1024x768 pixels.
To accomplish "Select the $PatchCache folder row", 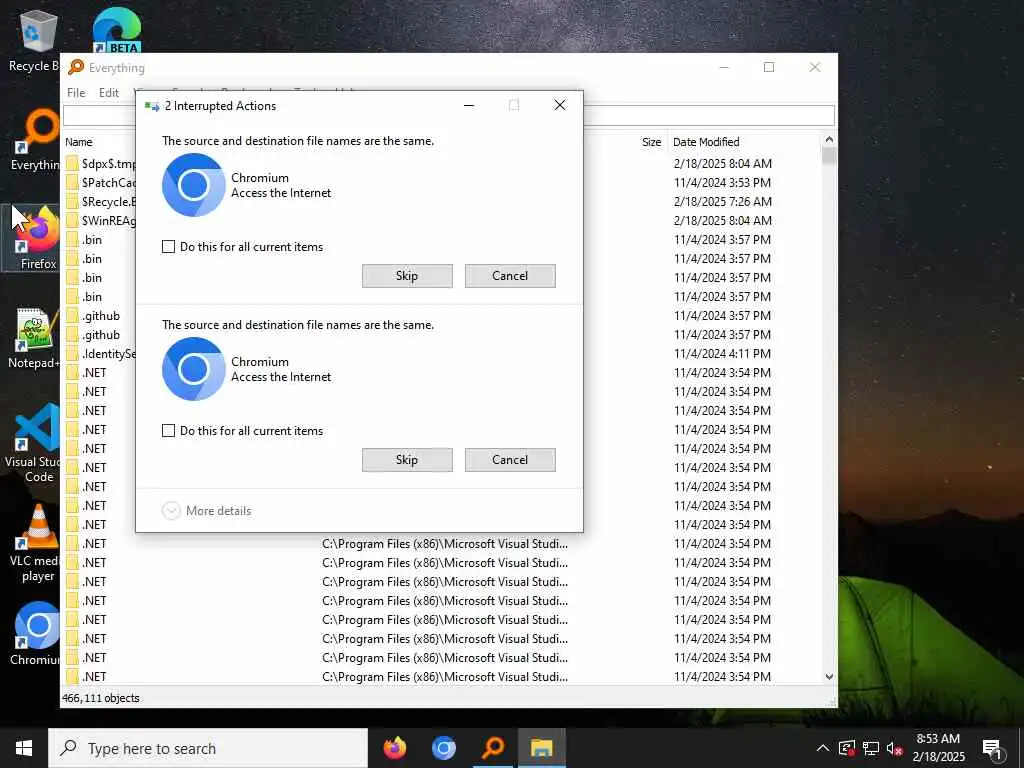I will (x=101, y=183).
